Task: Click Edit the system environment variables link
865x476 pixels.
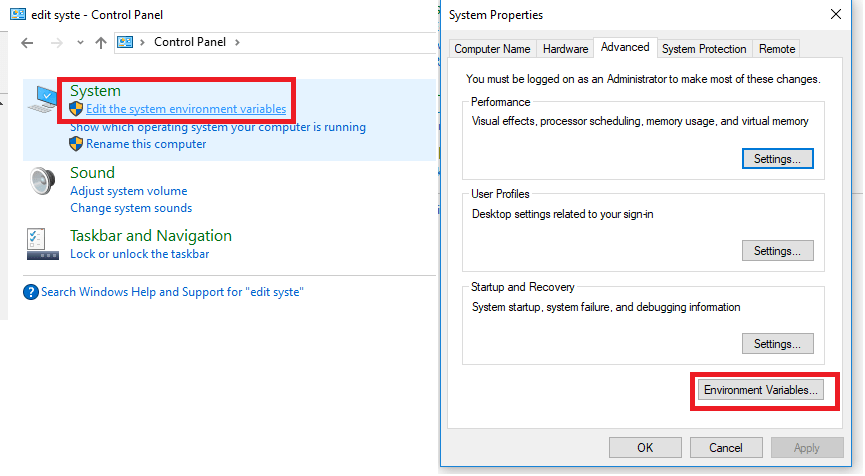Action: tap(186, 109)
